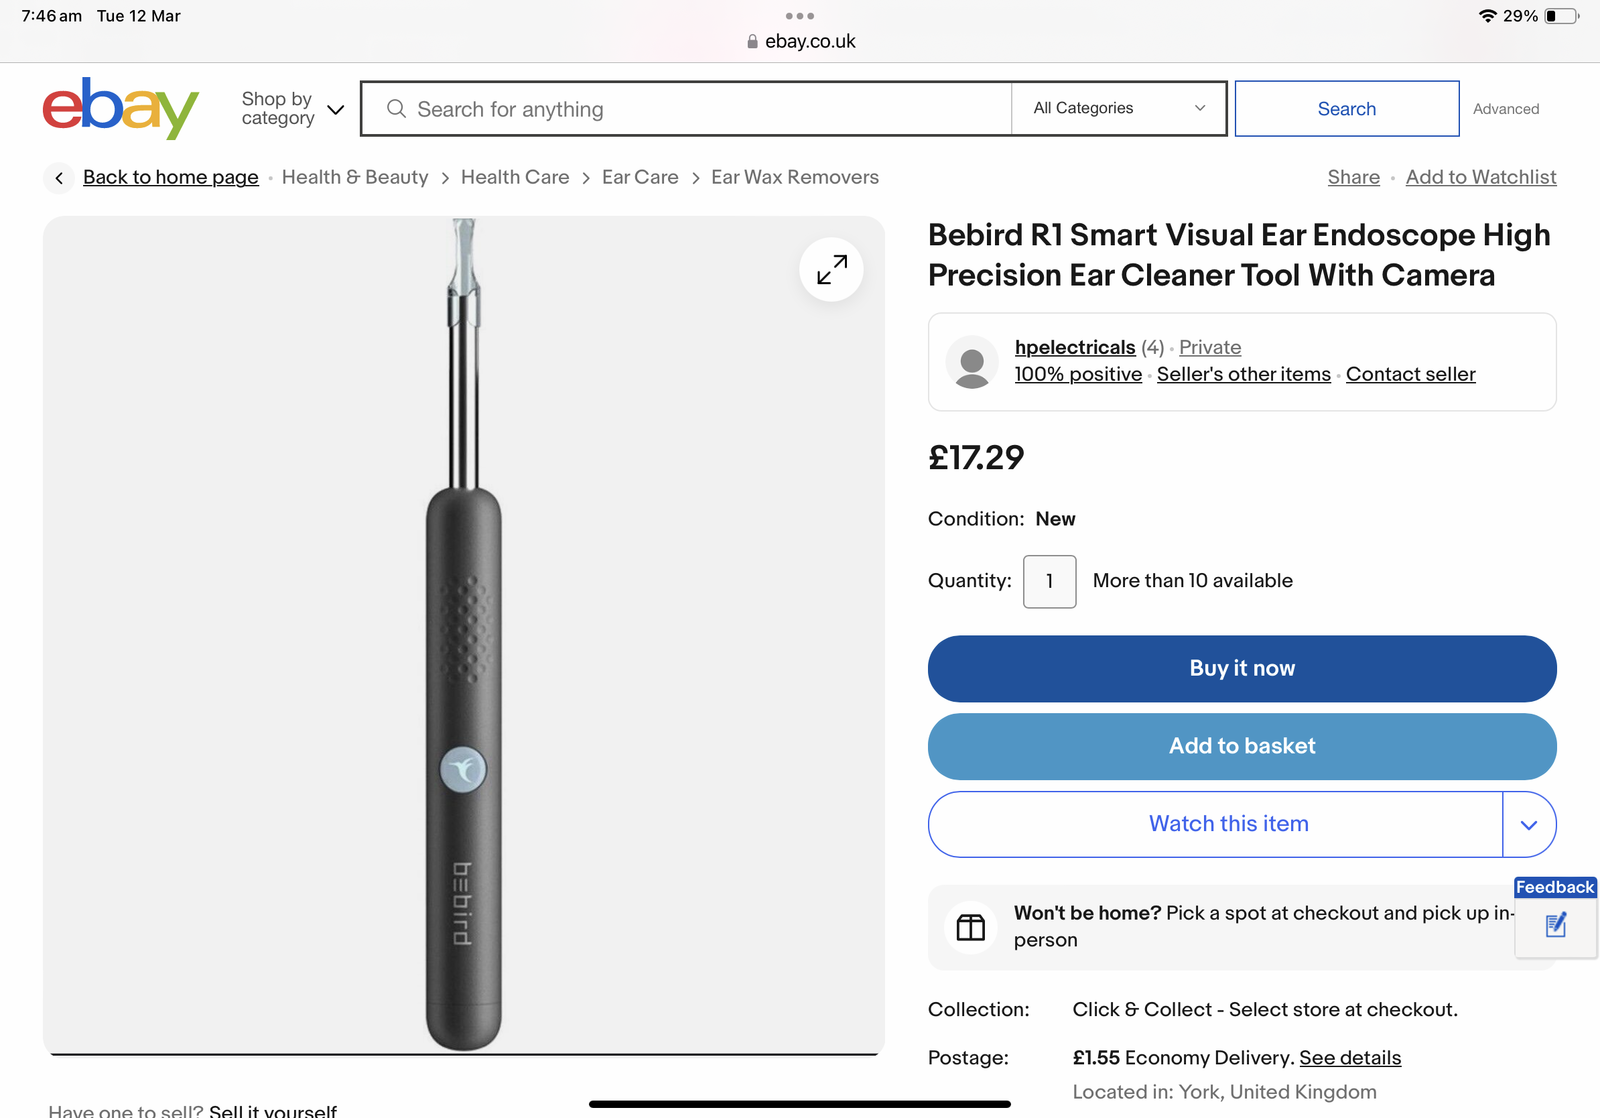Expand the product image to fullscreen
Screen dimensions: 1600x1118
point(831,270)
